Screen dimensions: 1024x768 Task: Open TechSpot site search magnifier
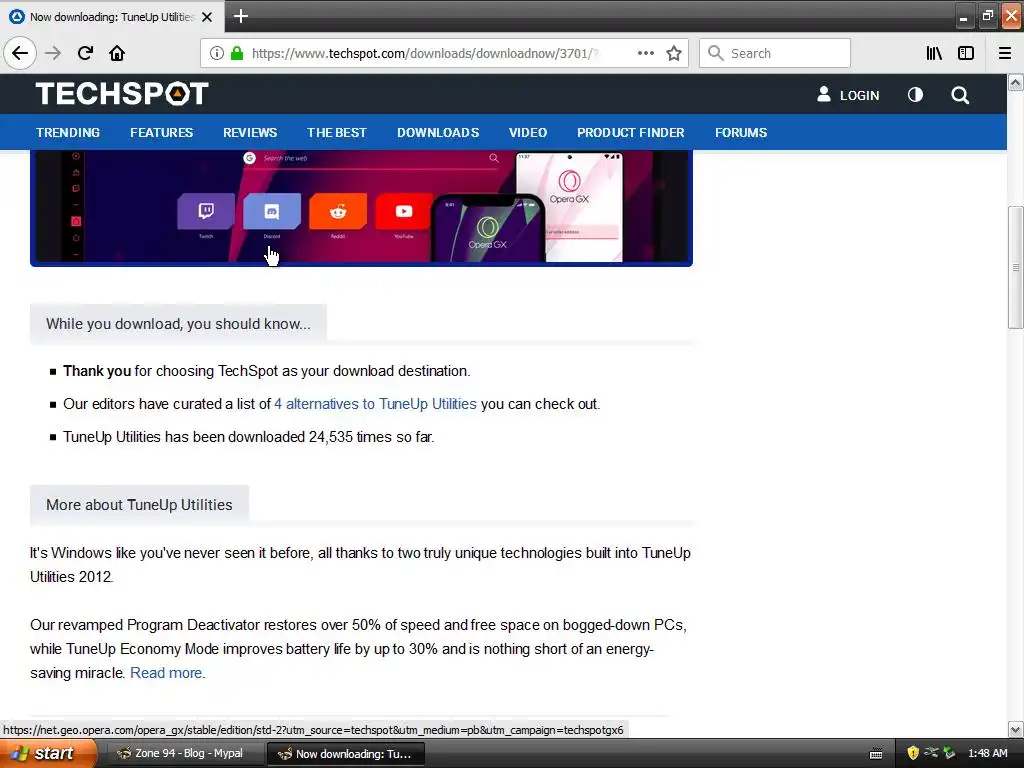[x=959, y=95]
